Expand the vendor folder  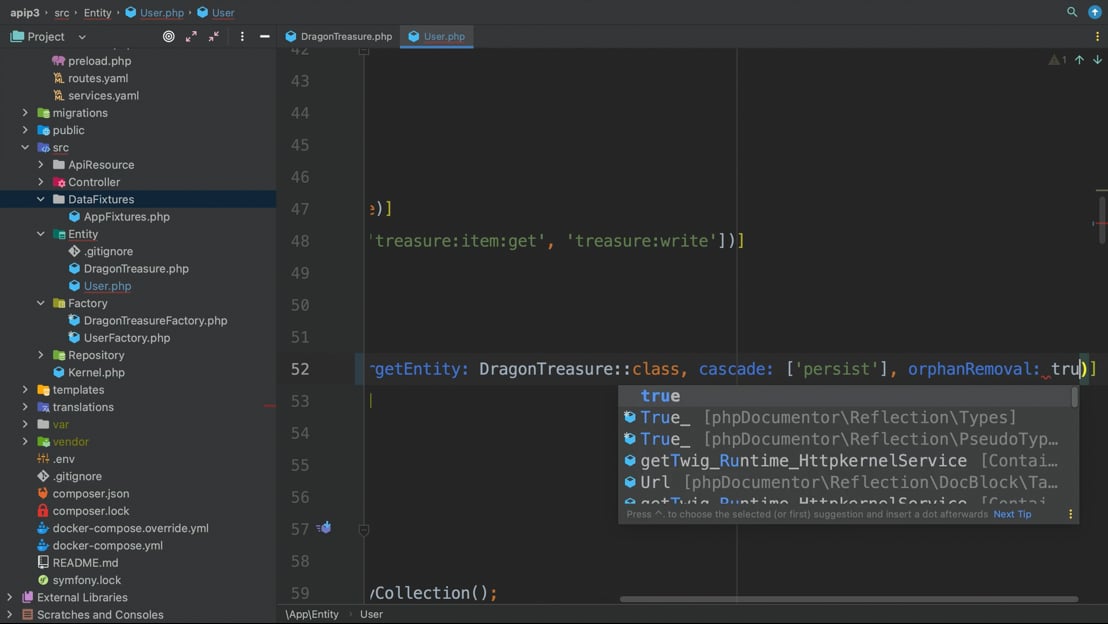pos(25,442)
